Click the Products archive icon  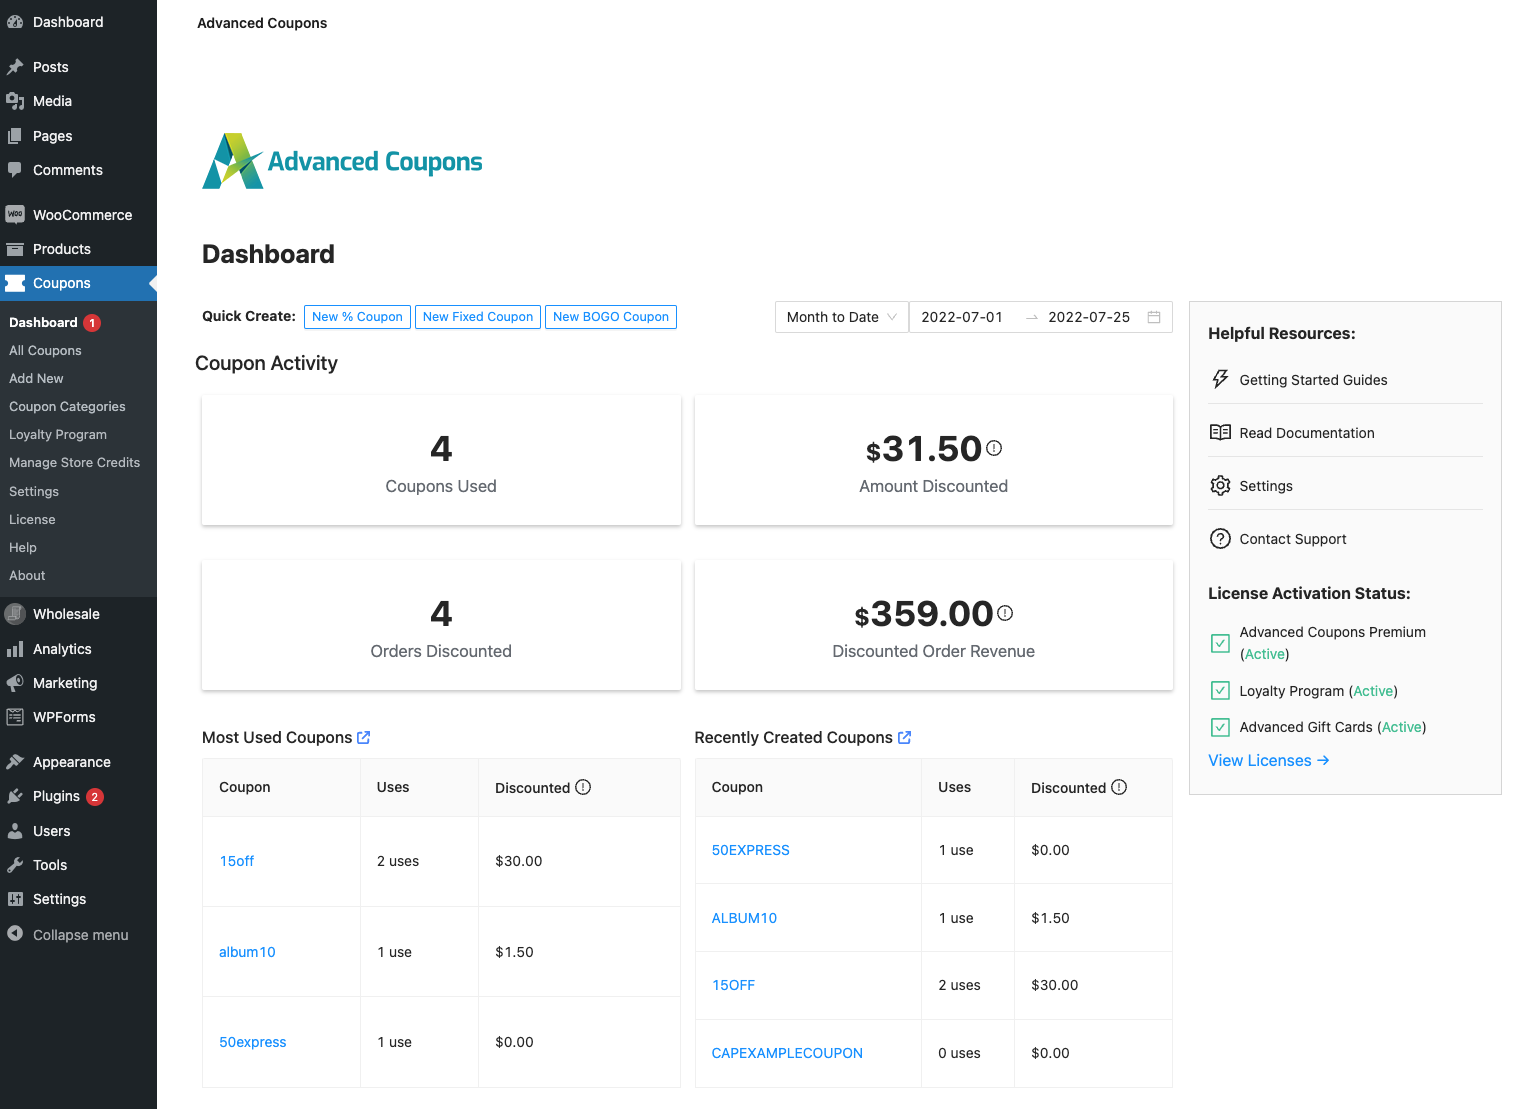(15, 249)
